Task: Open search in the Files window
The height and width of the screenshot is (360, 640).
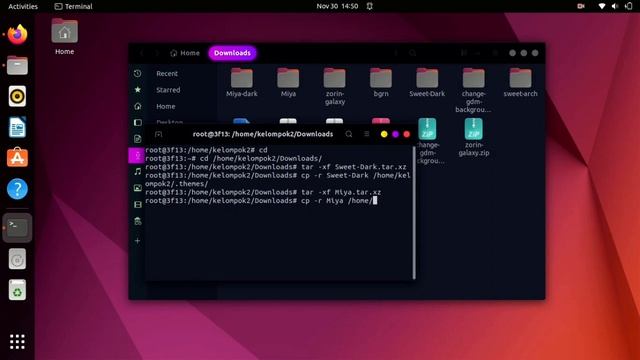Action: pos(413,53)
